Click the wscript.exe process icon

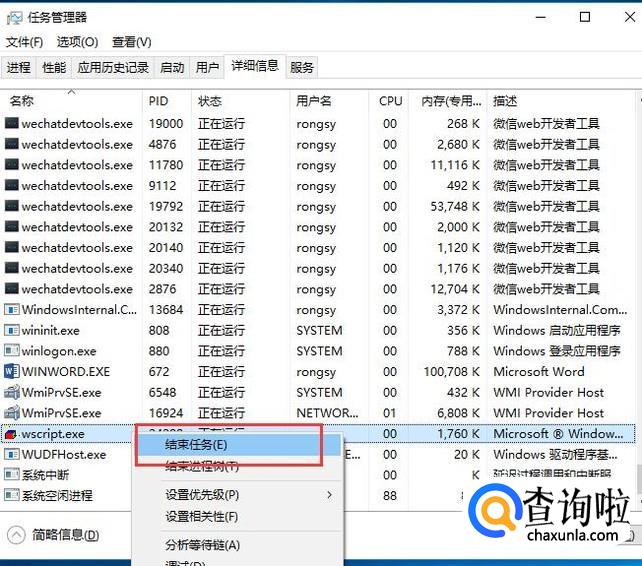point(11,434)
